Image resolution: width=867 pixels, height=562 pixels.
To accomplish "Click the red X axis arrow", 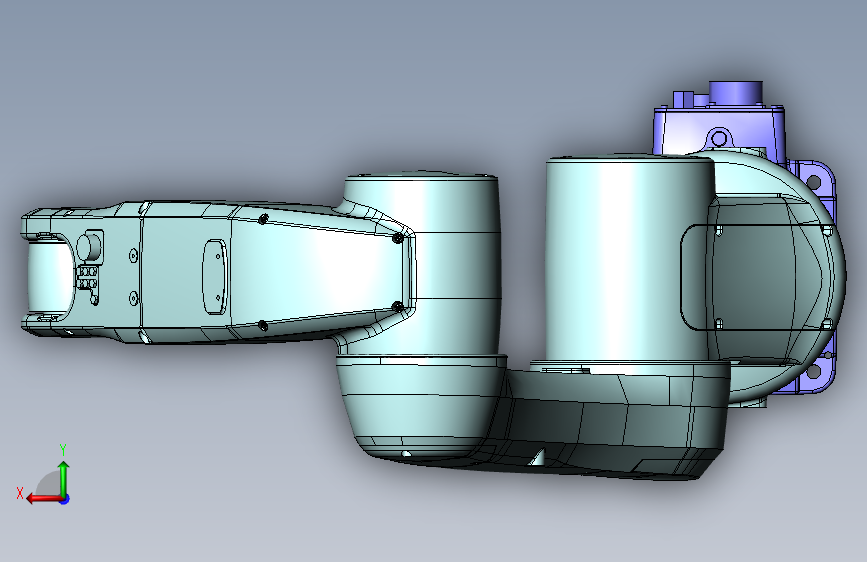I will click(43, 499).
